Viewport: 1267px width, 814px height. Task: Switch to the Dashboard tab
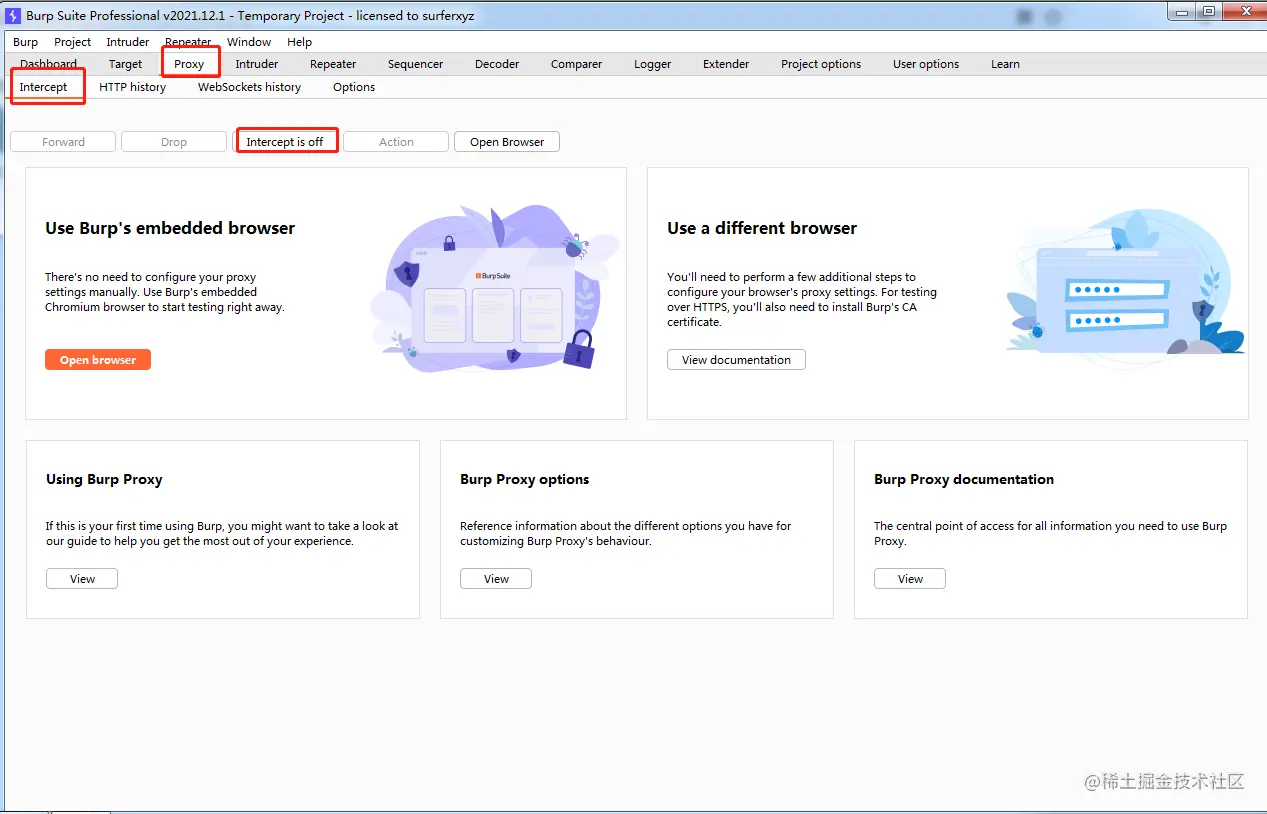pos(48,64)
